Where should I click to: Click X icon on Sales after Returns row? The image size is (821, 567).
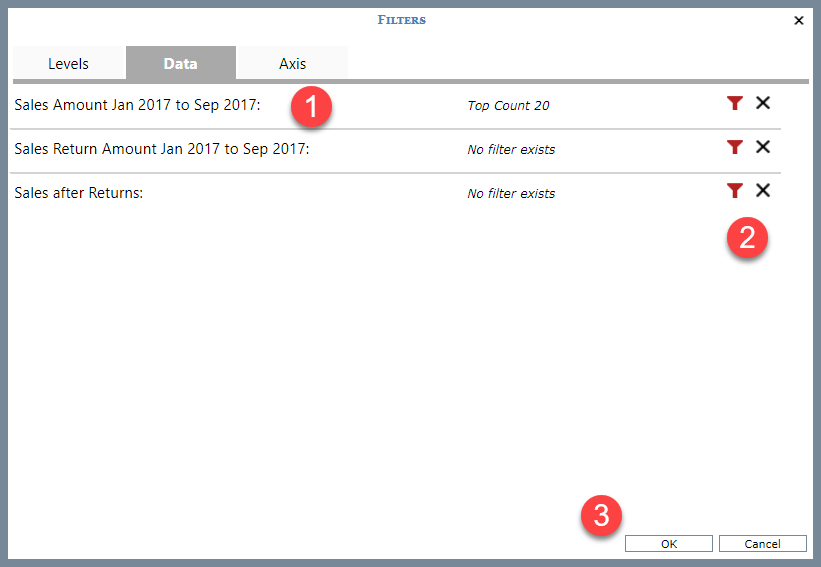click(x=763, y=191)
